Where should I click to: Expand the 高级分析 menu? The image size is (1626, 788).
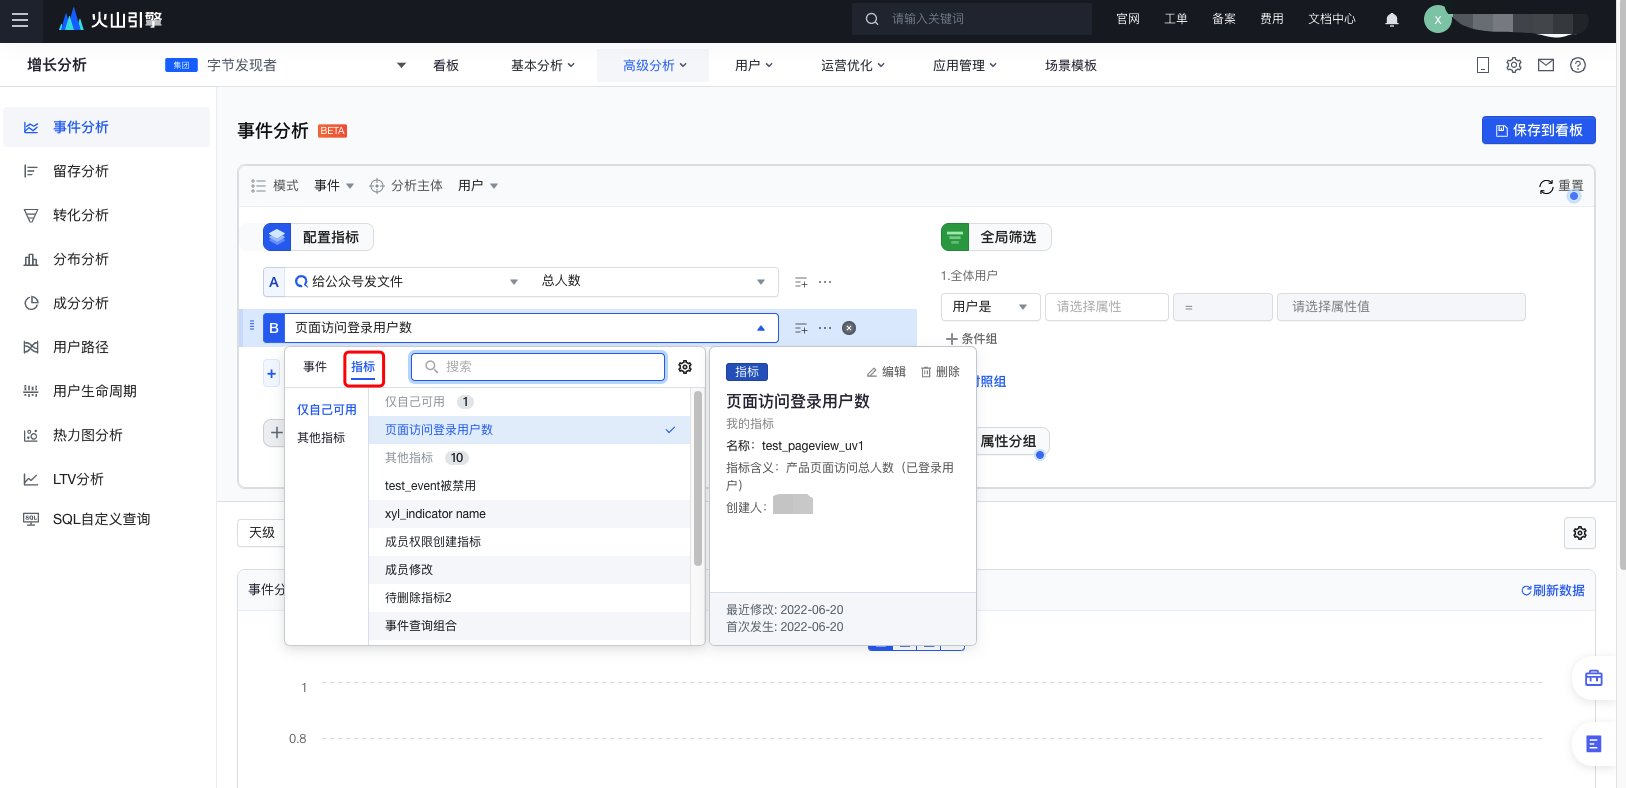pos(654,65)
